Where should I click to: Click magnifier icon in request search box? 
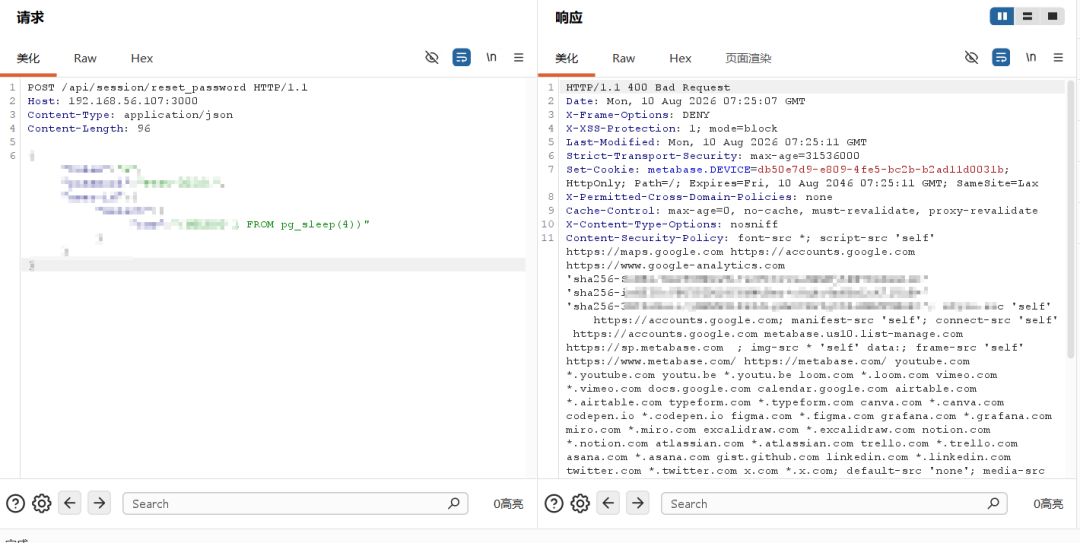point(453,504)
